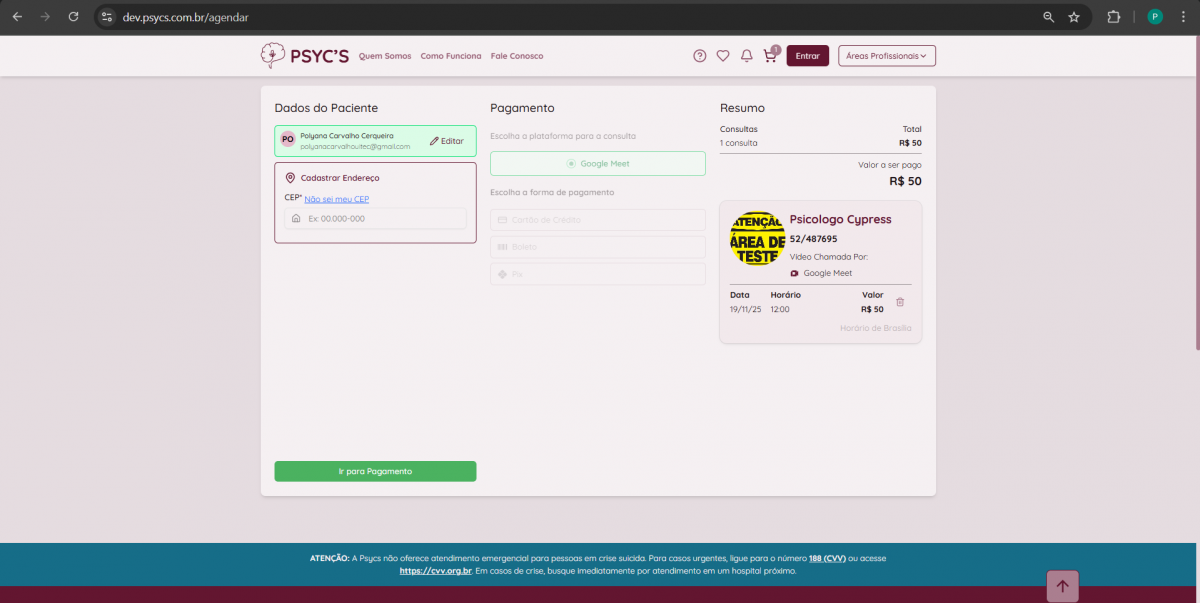Click the Entrar button
This screenshot has height=603, width=1200.
[x=807, y=56]
